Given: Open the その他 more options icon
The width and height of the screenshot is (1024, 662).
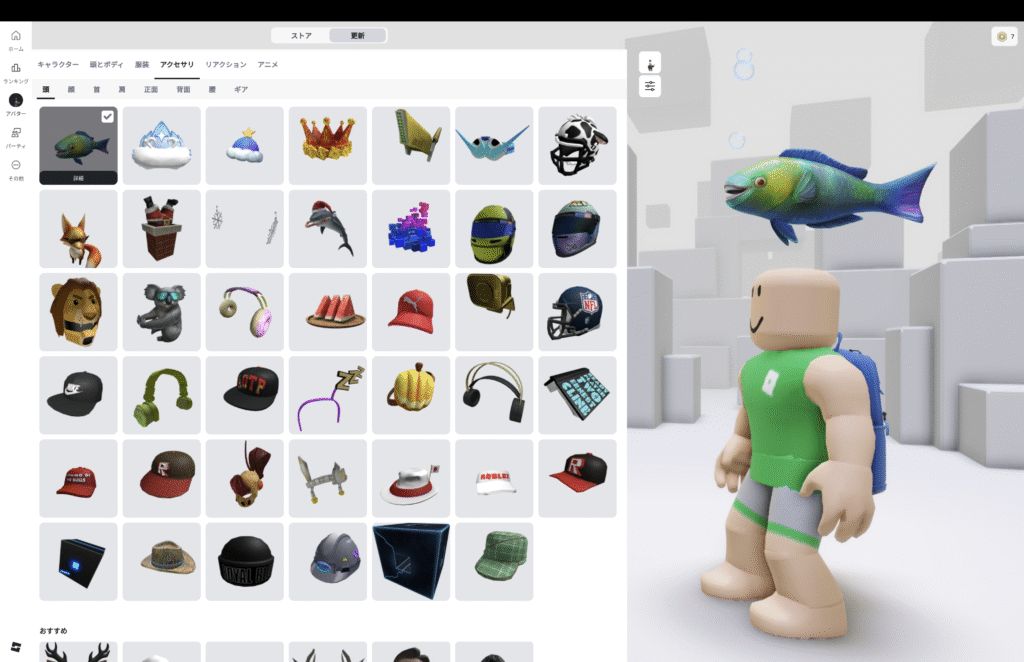Looking at the screenshot, I should tap(16, 166).
